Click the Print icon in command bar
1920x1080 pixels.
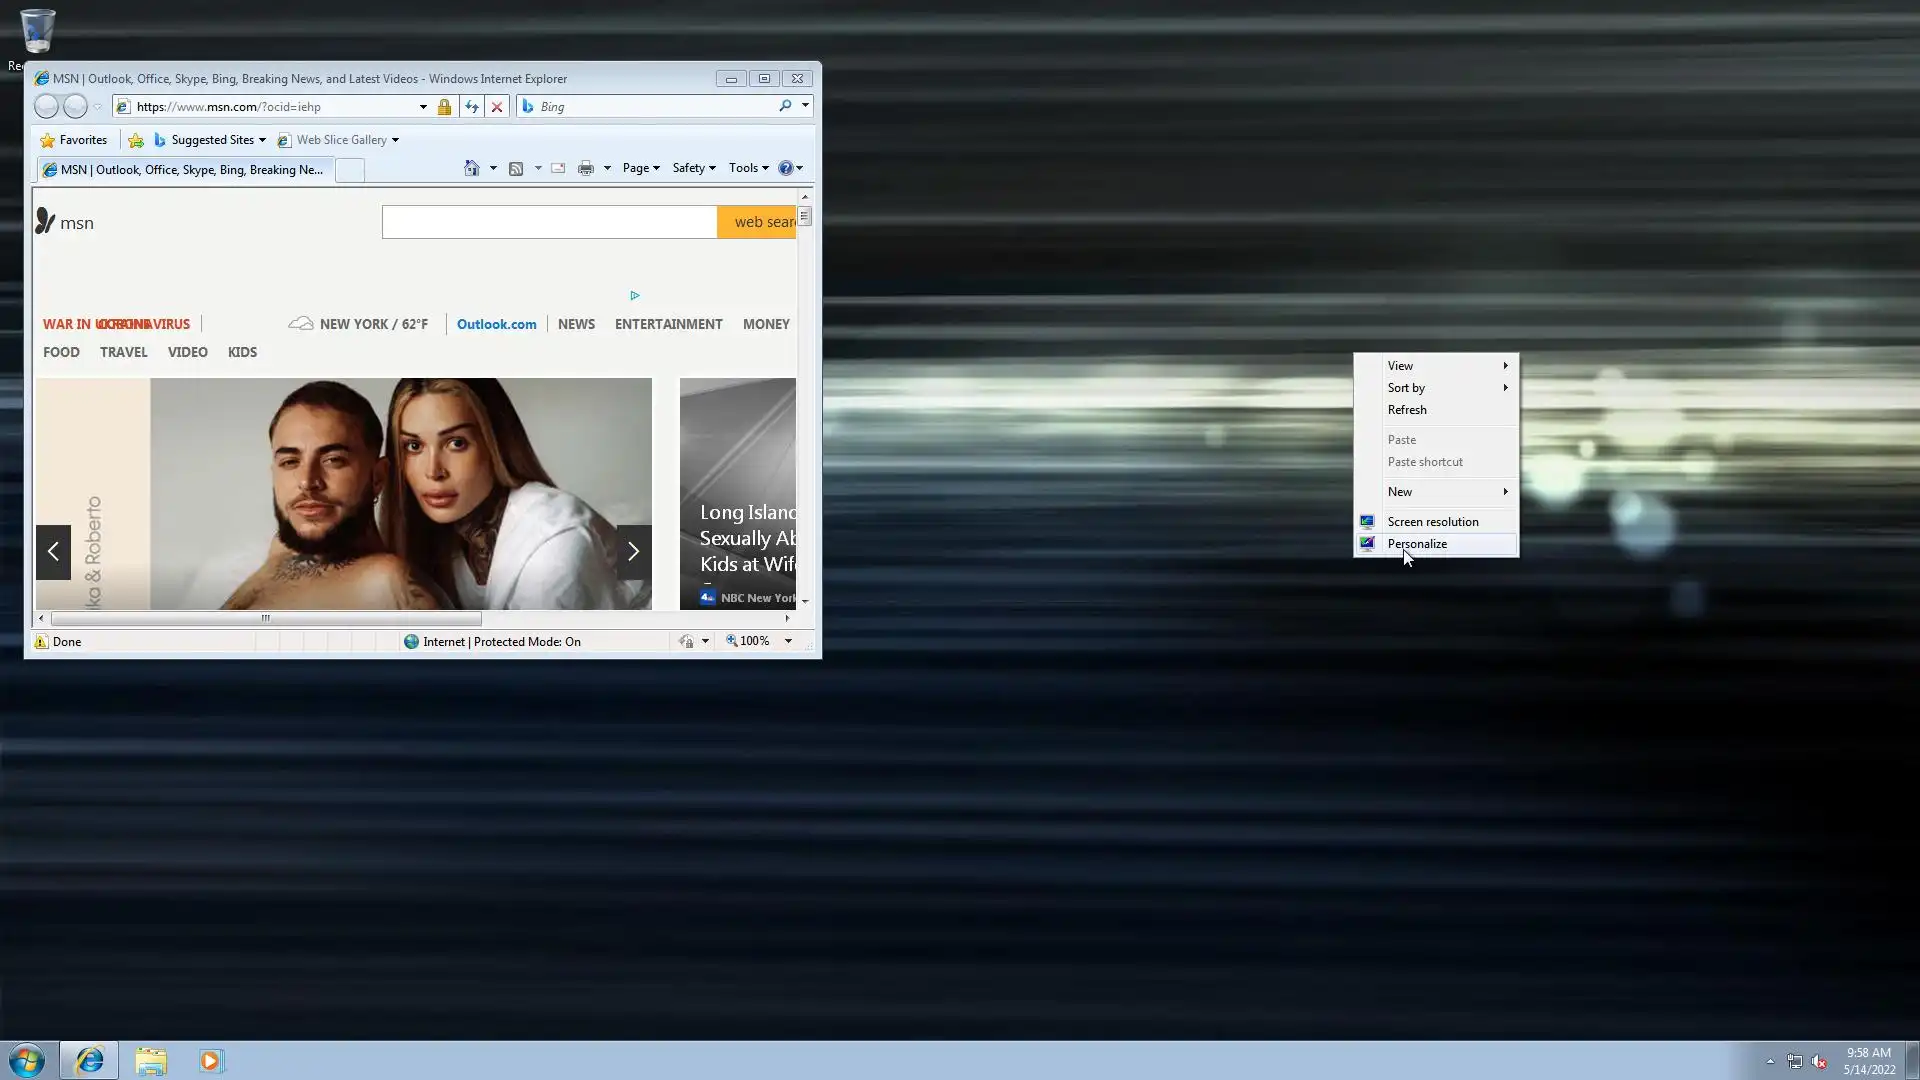click(586, 168)
